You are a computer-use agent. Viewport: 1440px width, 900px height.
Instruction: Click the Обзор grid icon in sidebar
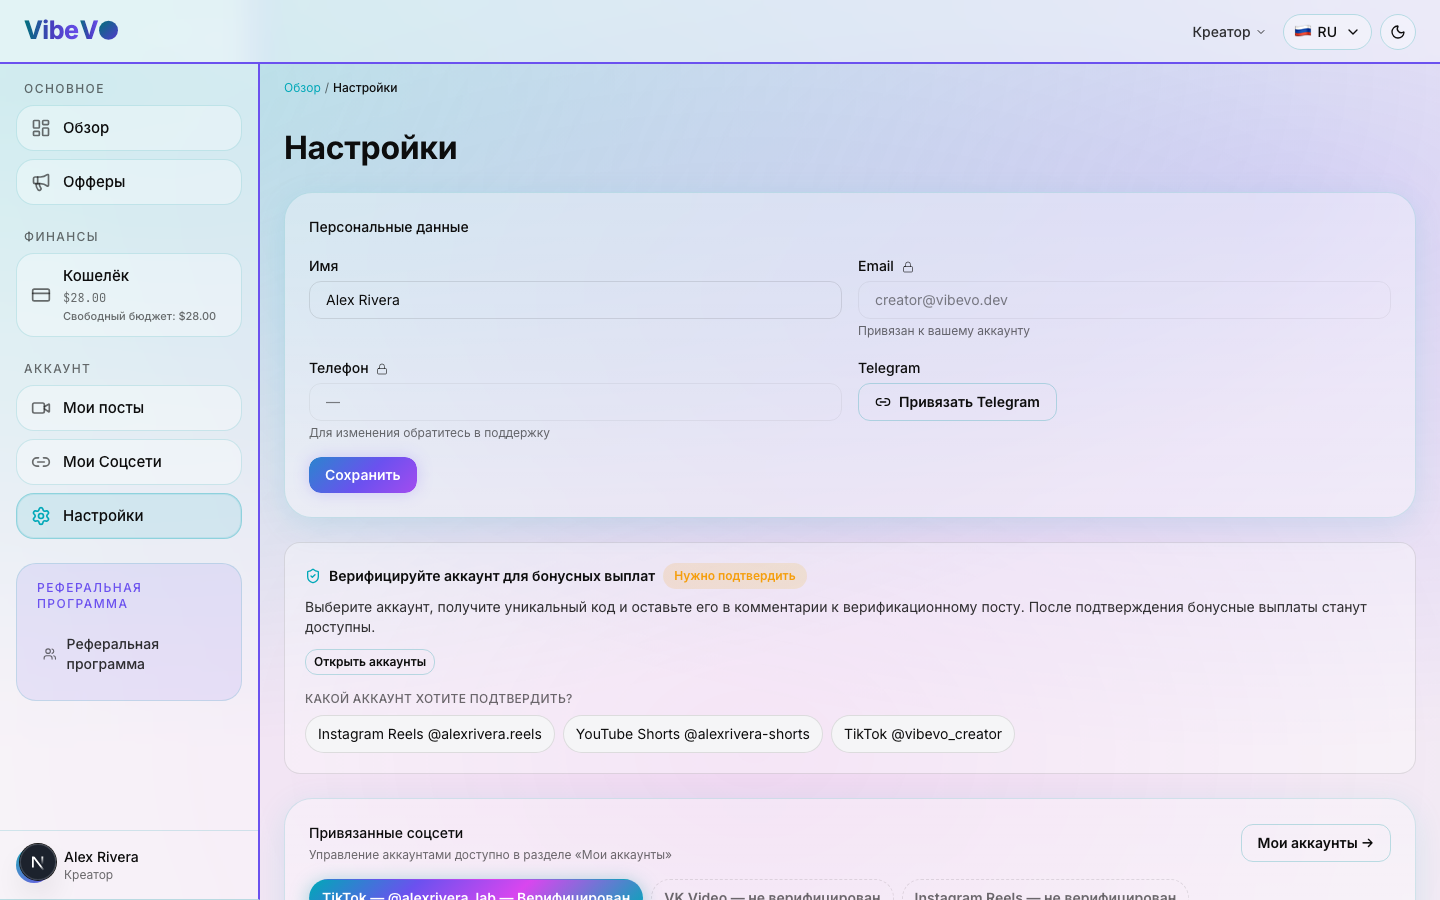pos(41,128)
